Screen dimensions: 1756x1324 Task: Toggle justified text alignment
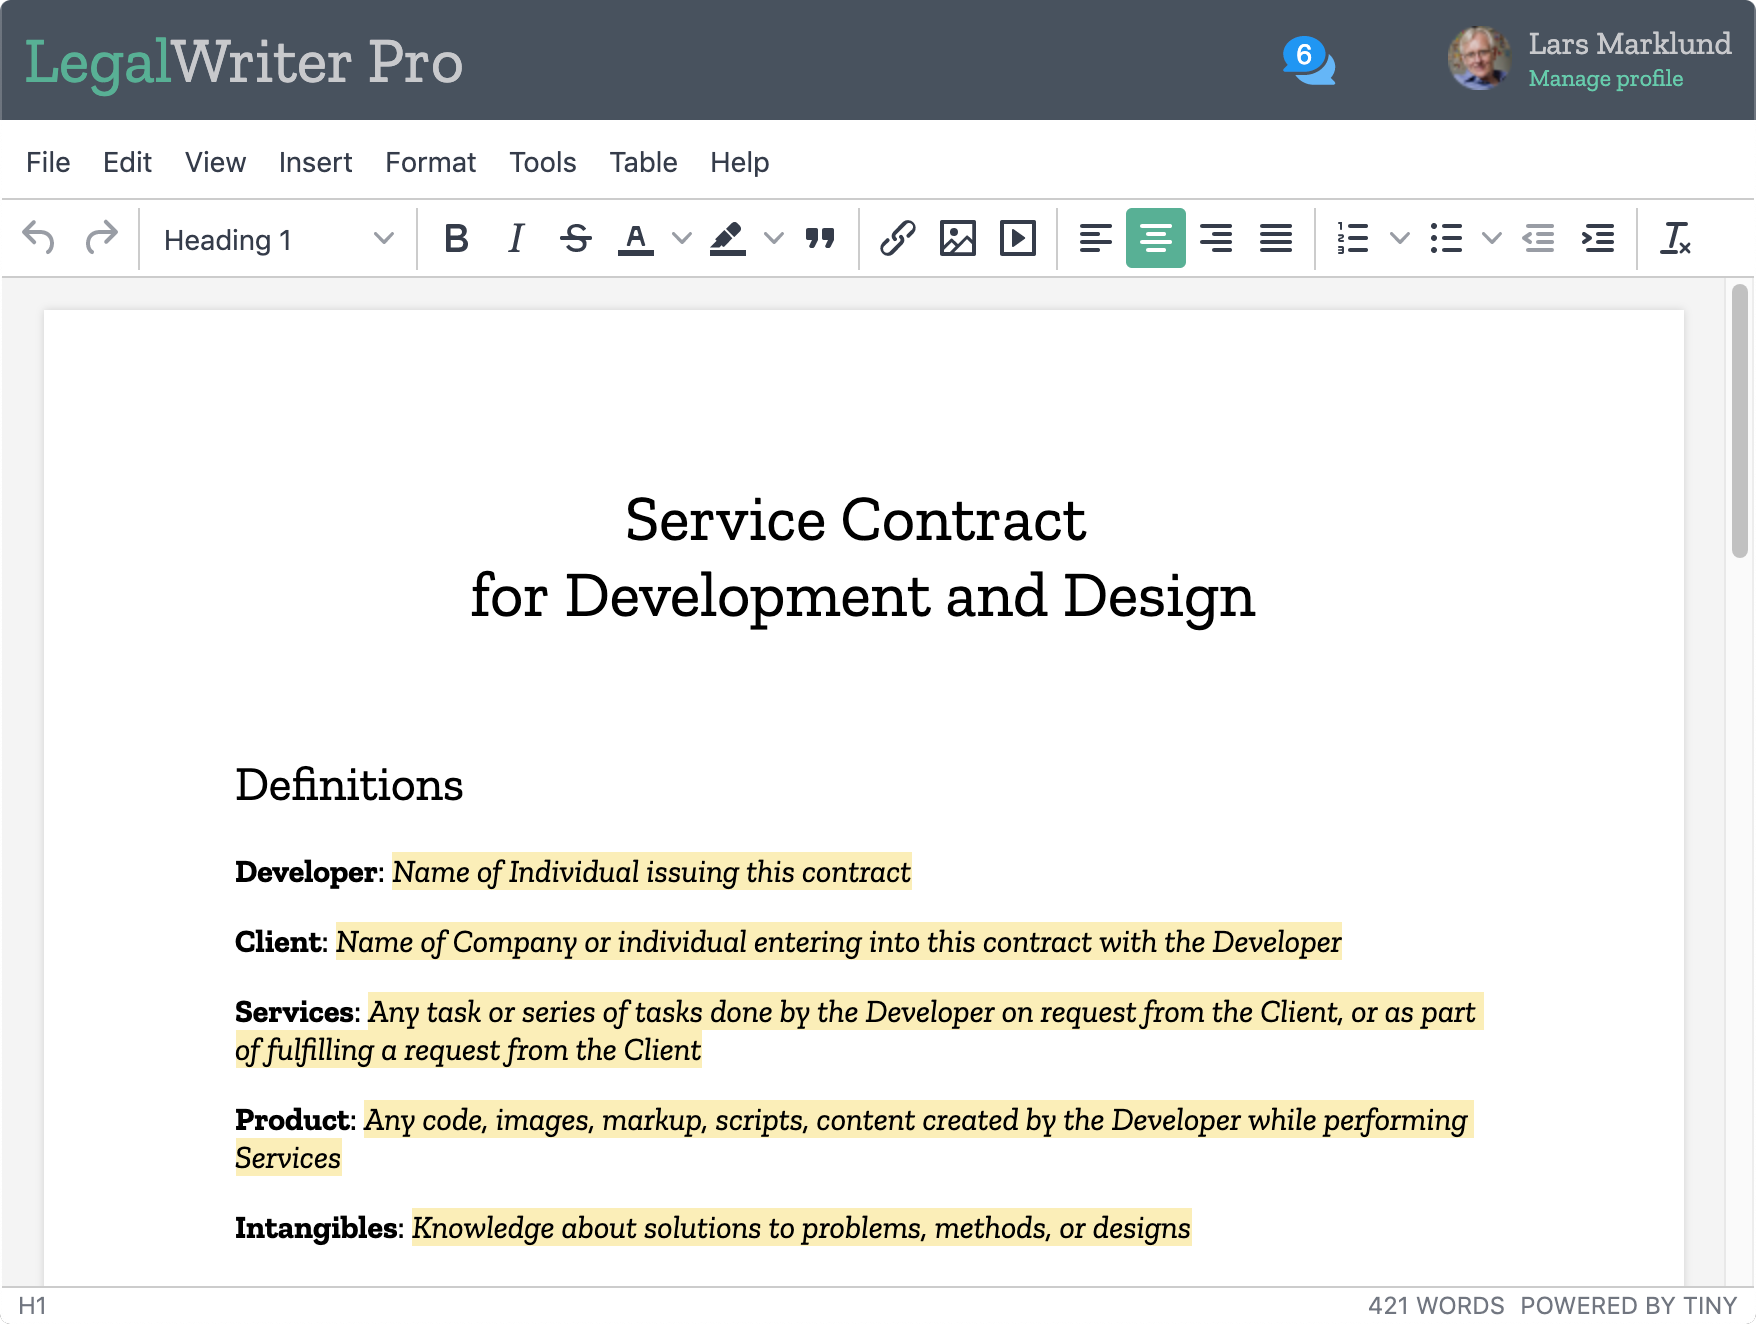pos(1277,238)
